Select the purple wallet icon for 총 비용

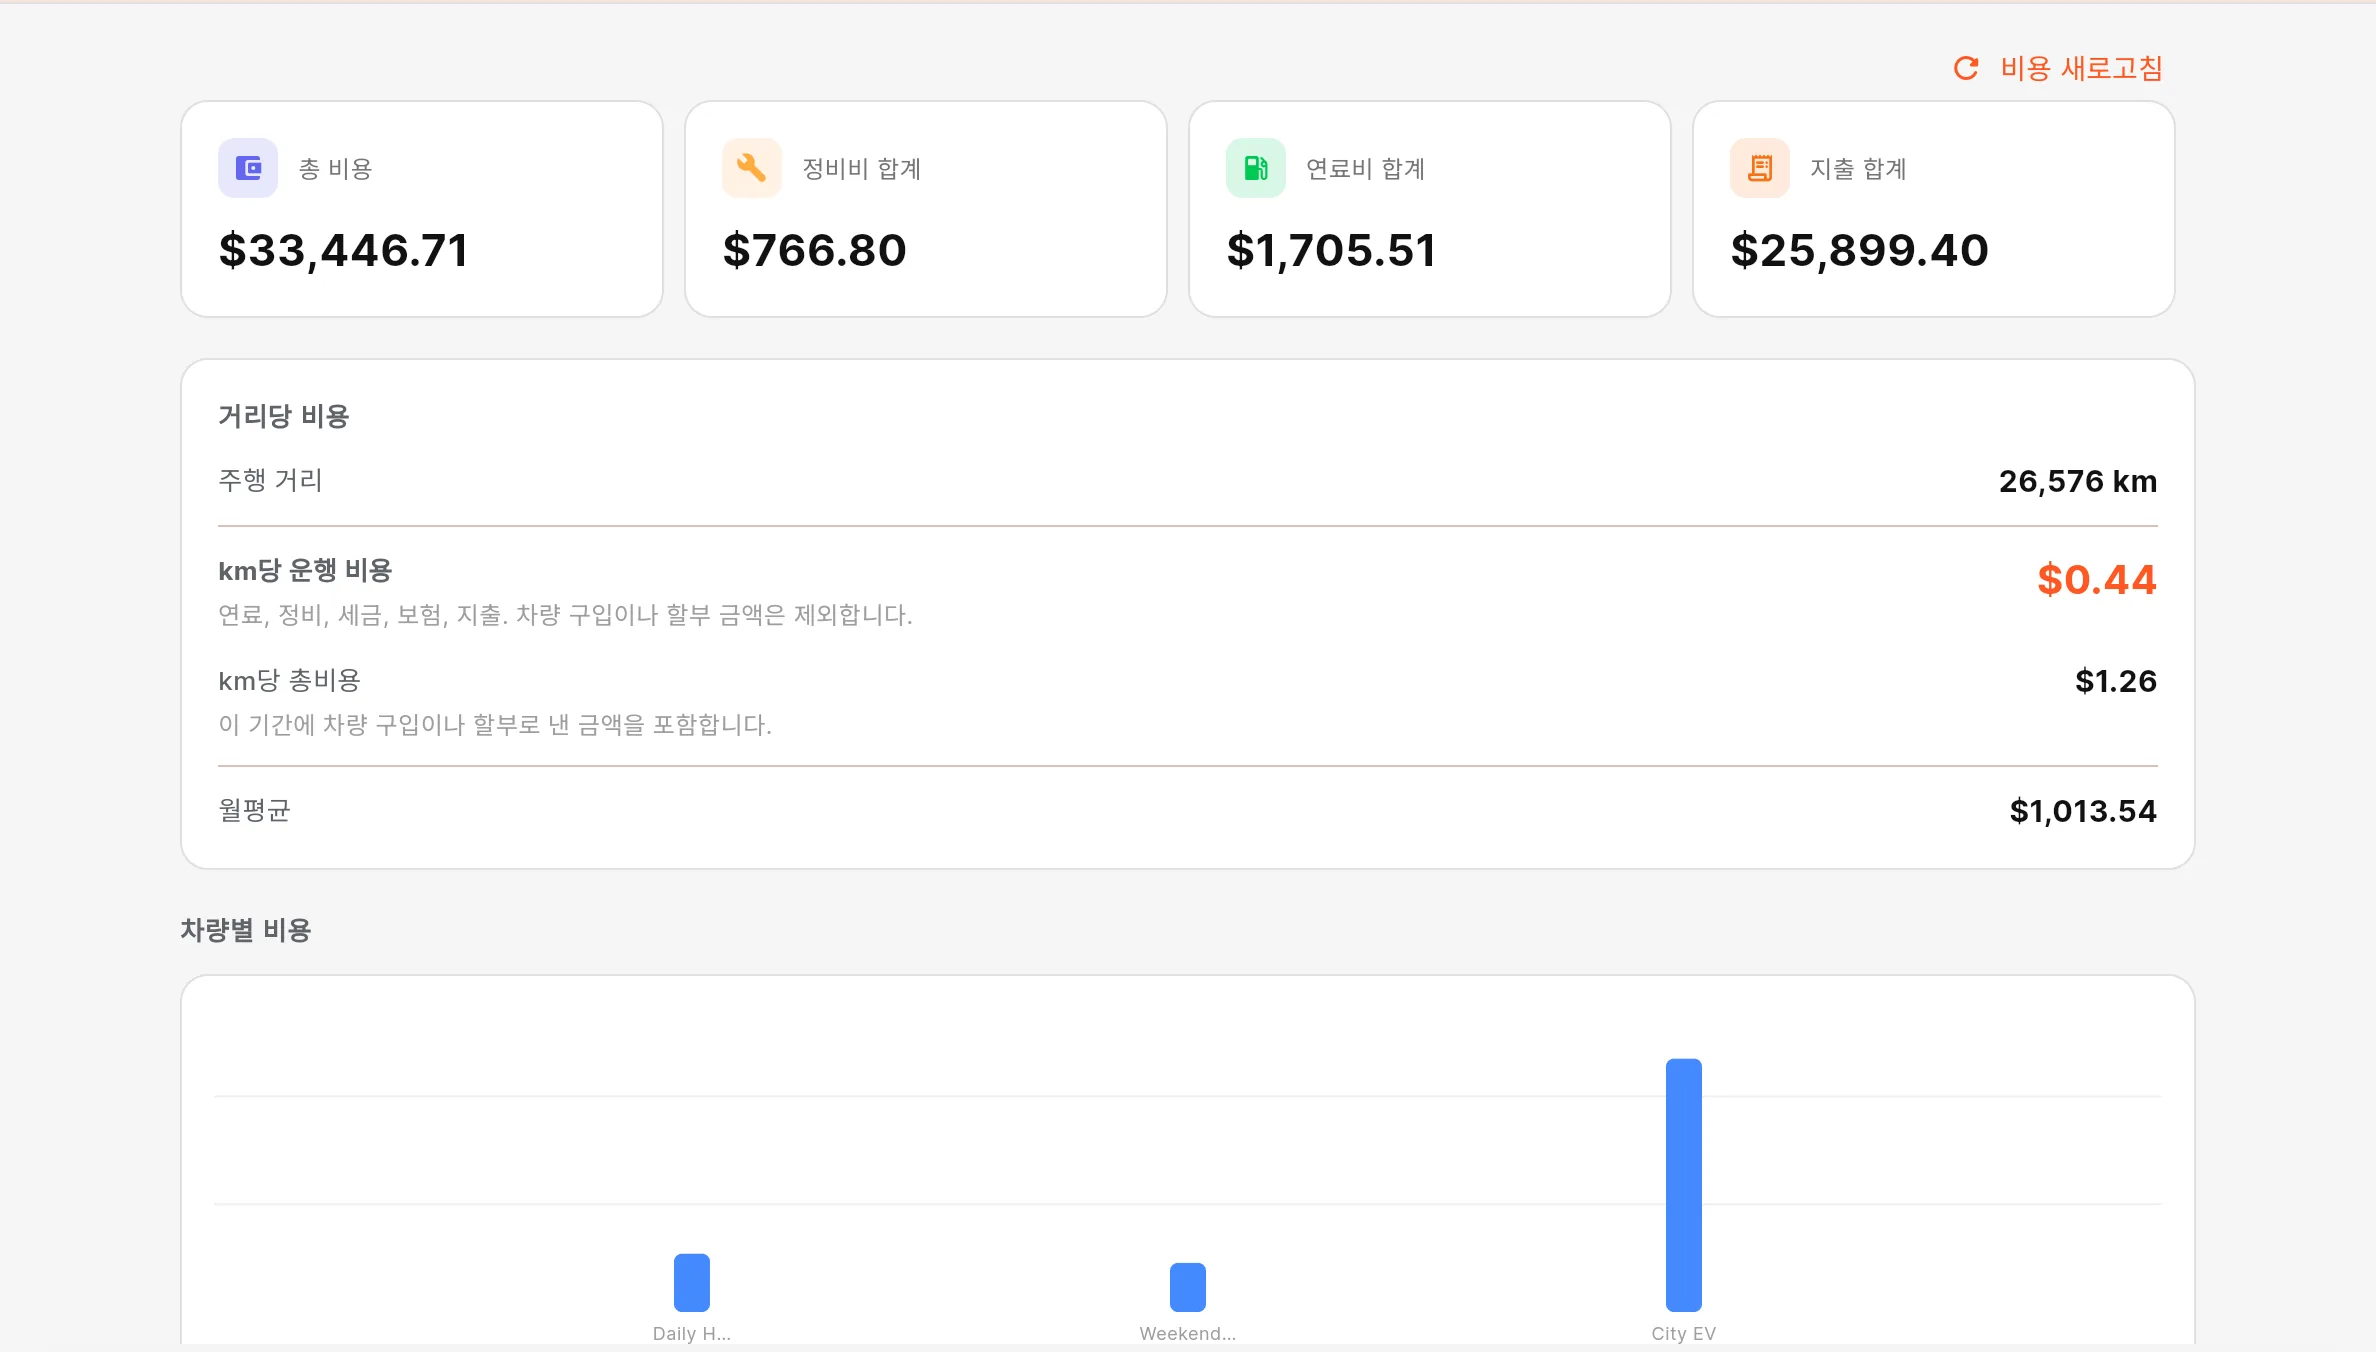pyautogui.click(x=248, y=168)
